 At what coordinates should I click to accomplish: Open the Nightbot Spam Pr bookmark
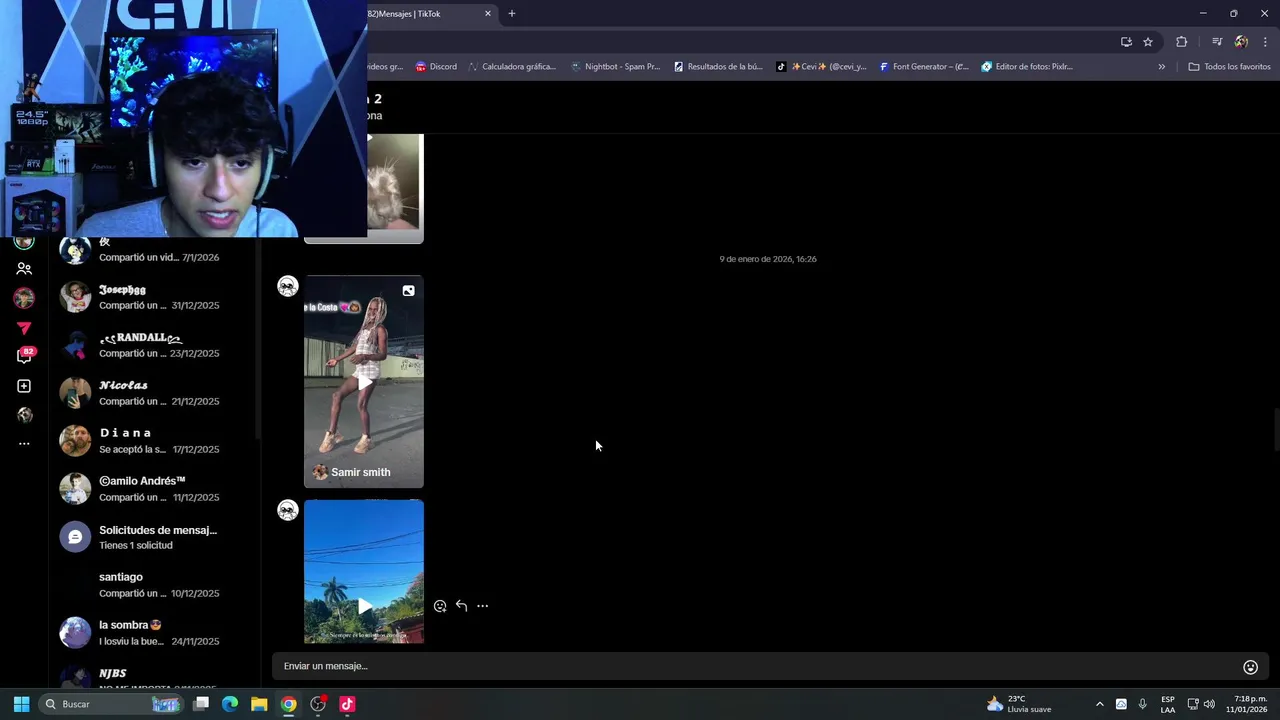(x=615, y=67)
